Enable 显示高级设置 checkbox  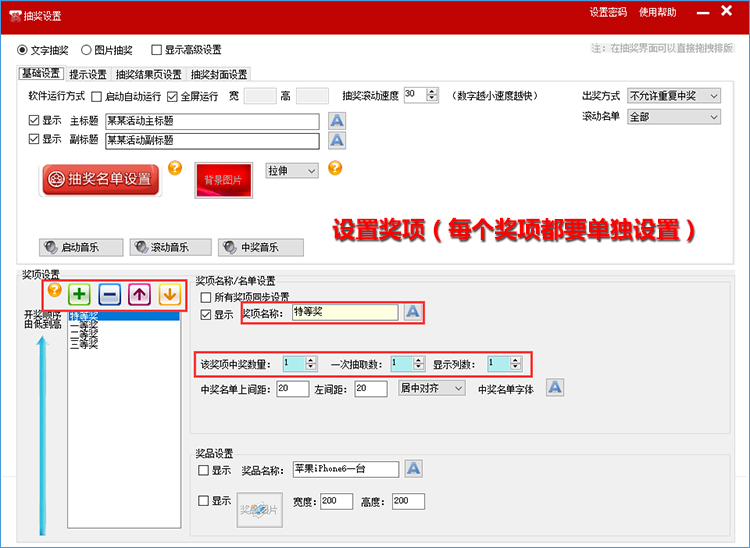(157, 50)
